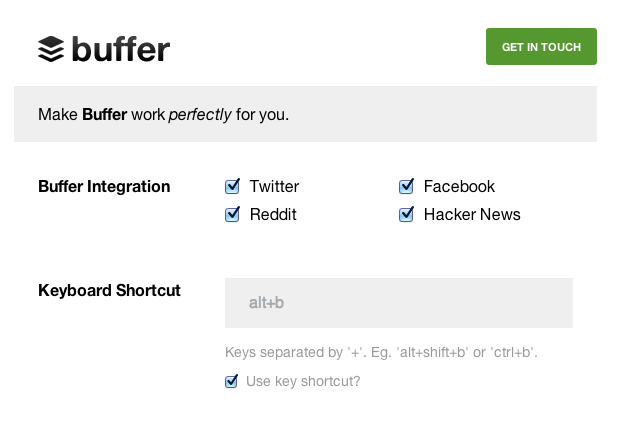The width and height of the screenshot is (635, 421).
Task: Click the "Use key shortcut?" label
Action: click(303, 381)
